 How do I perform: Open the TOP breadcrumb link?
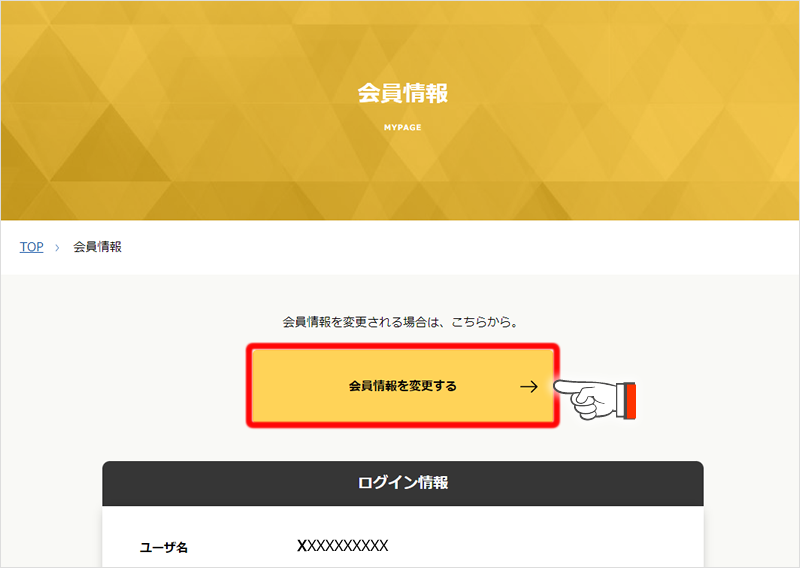32,247
